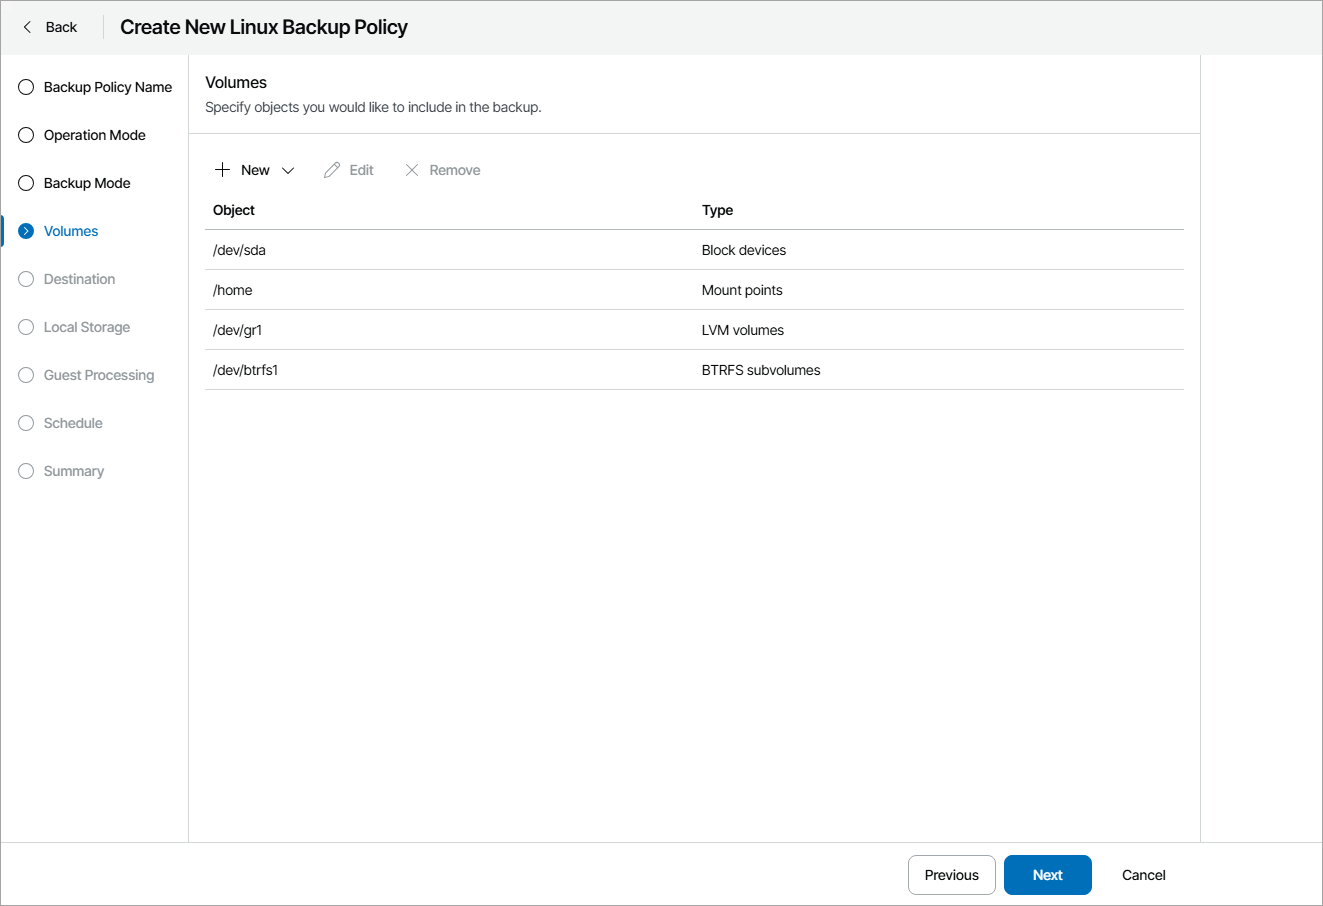The height and width of the screenshot is (906, 1323).
Task: Click the Remove X icon
Action: pyautogui.click(x=412, y=170)
